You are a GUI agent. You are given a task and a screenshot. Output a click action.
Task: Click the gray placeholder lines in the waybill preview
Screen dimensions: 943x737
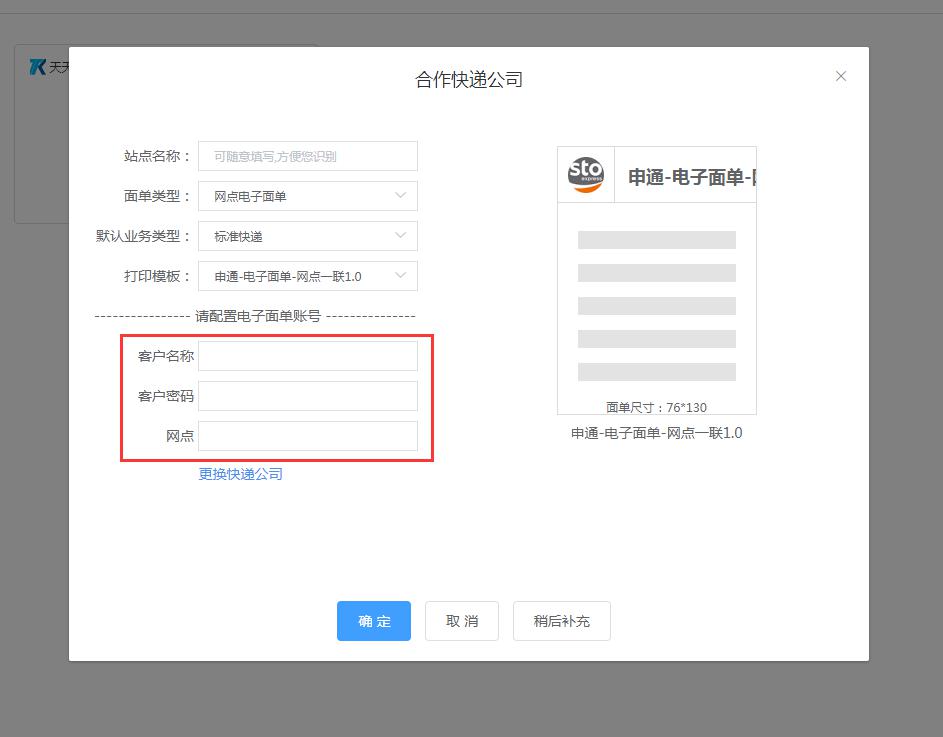656,305
